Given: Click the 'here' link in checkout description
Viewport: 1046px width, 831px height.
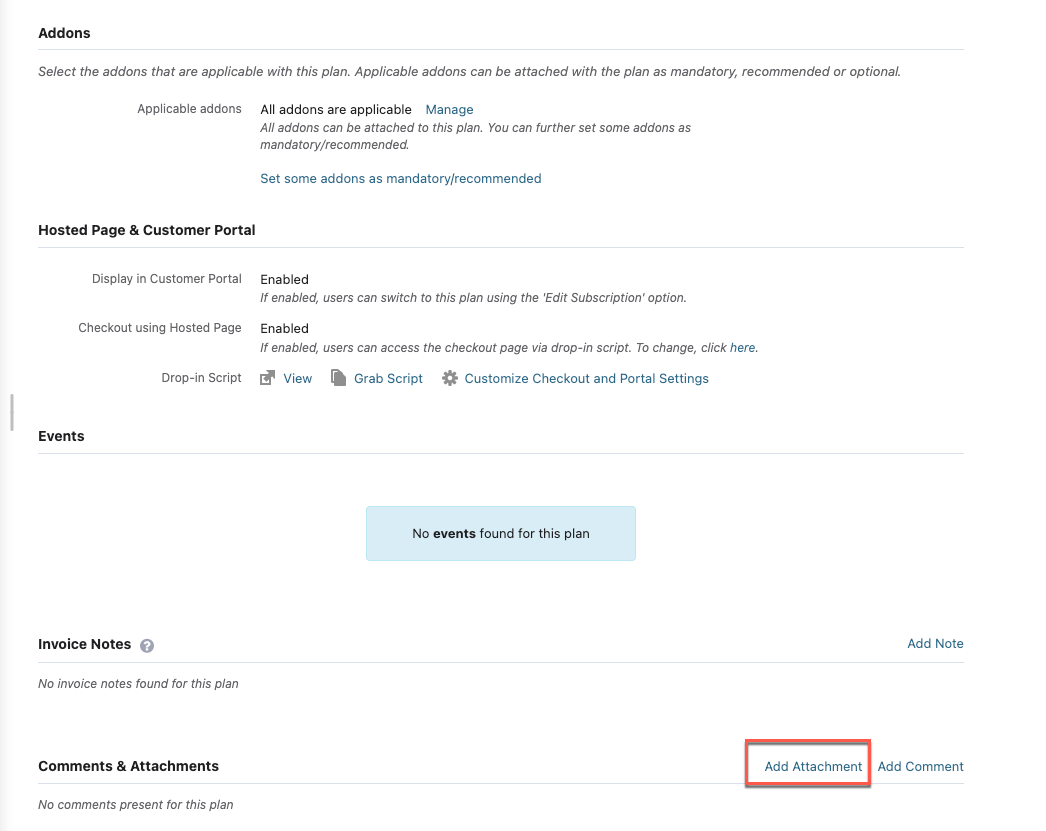Looking at the screenshot, I should [742, 348].
